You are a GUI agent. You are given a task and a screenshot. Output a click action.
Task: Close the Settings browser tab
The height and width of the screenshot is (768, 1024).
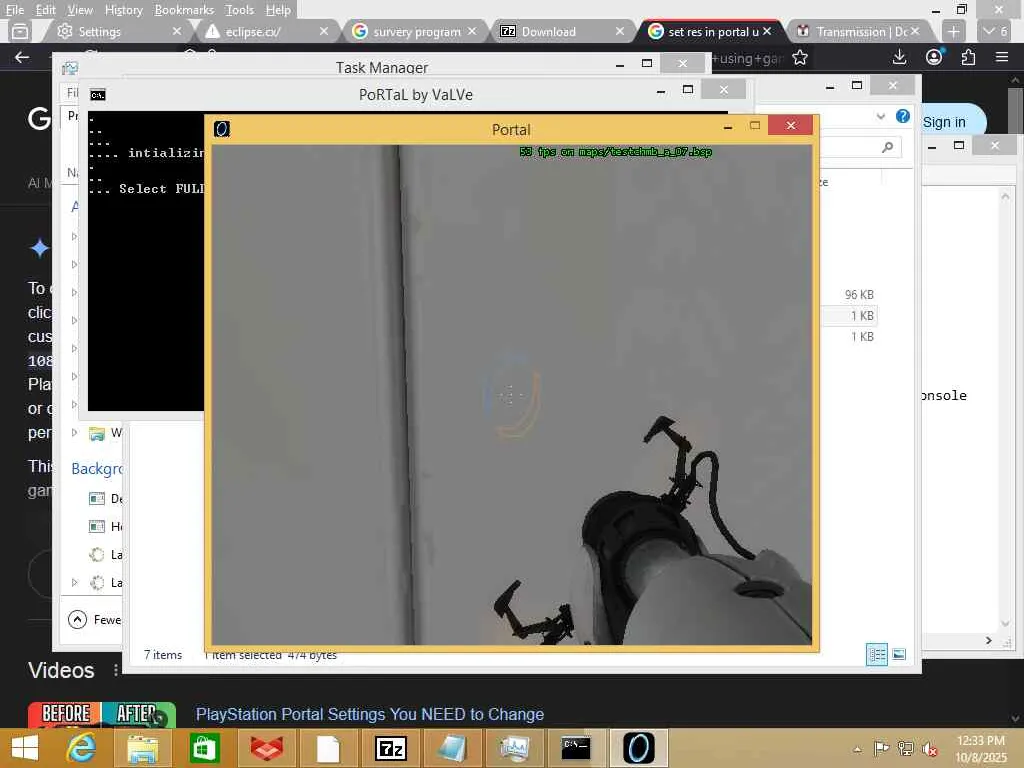(176, 31)
